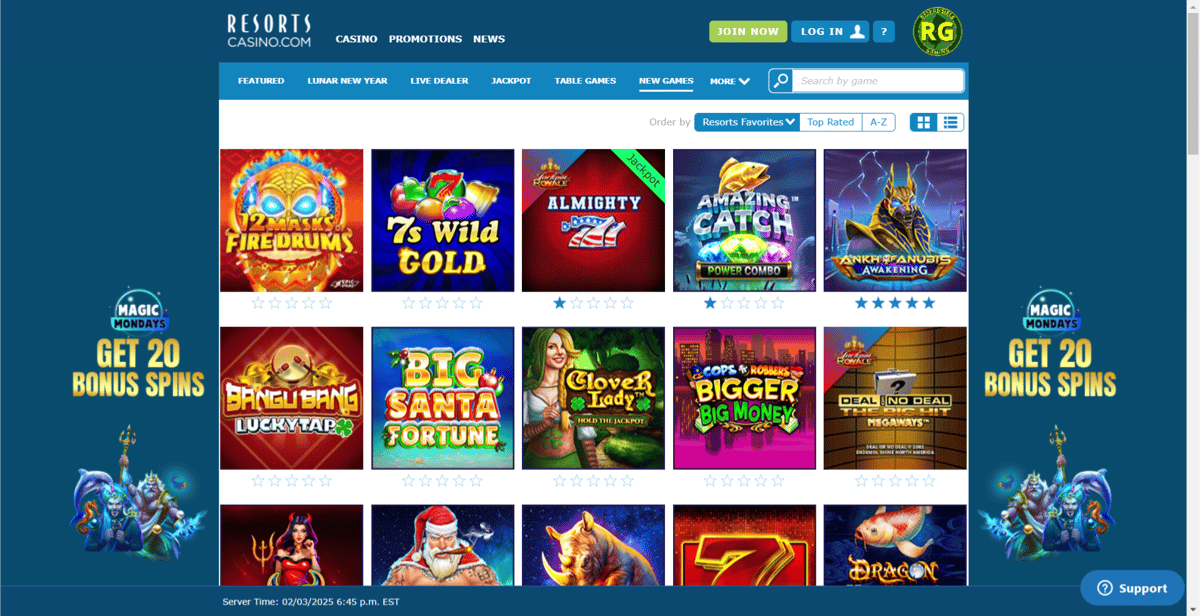This screenshot has width=1200, height=616.
Task: Click the Log In button
Action: pyautogui.click(x=830, y=32)
